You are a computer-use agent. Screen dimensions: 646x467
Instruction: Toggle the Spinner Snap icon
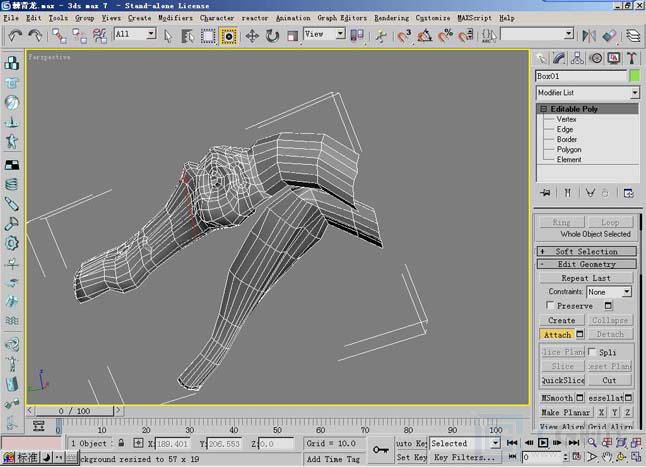(x=466, y=36)
